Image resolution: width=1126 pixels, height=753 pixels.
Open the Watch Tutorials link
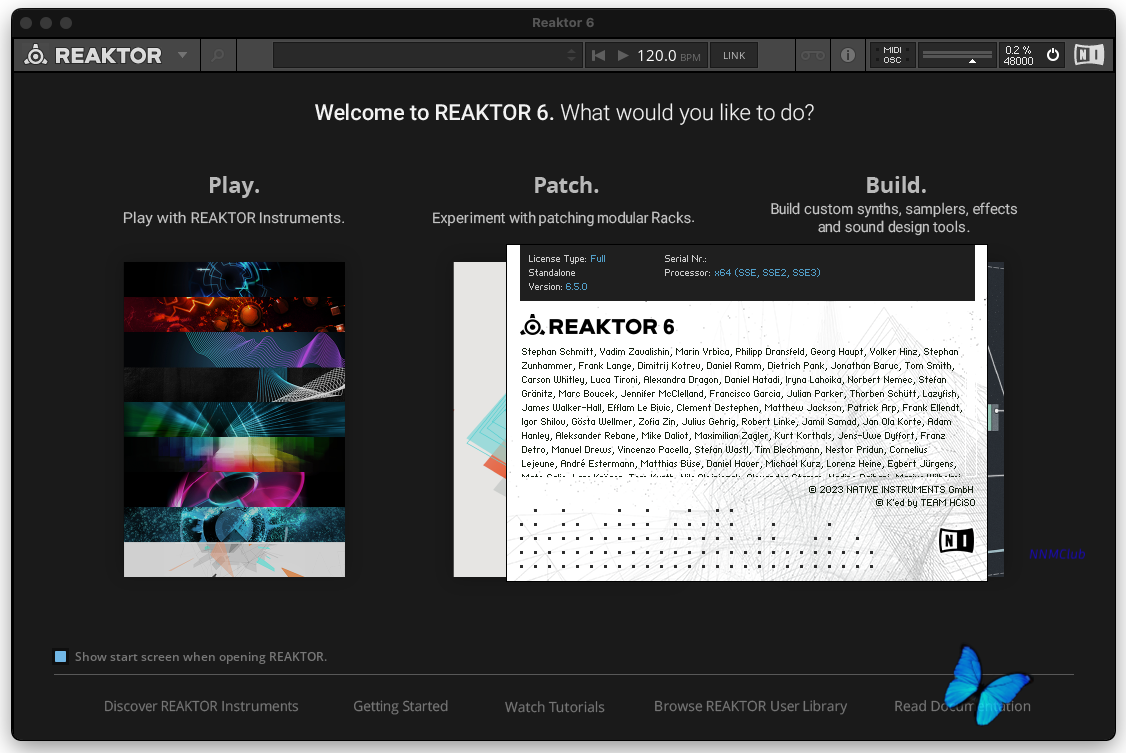tap(554, 707)
